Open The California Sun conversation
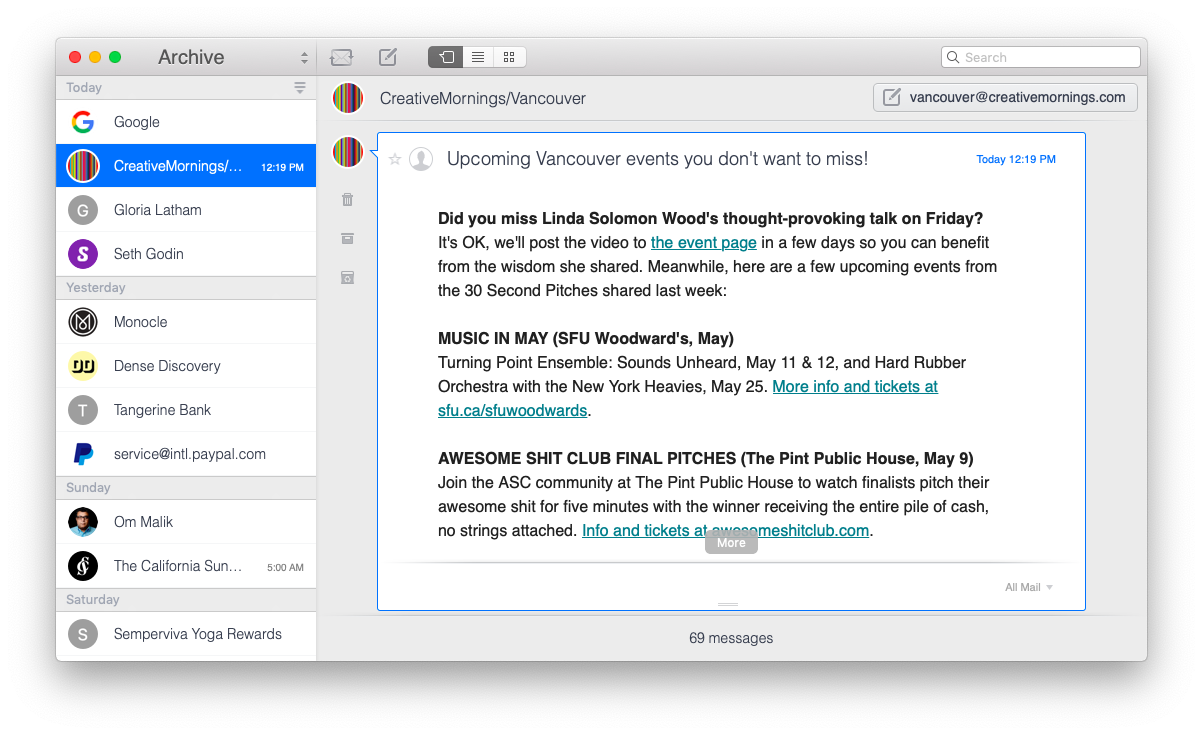 pyautogui.click(x=186, y=566)
